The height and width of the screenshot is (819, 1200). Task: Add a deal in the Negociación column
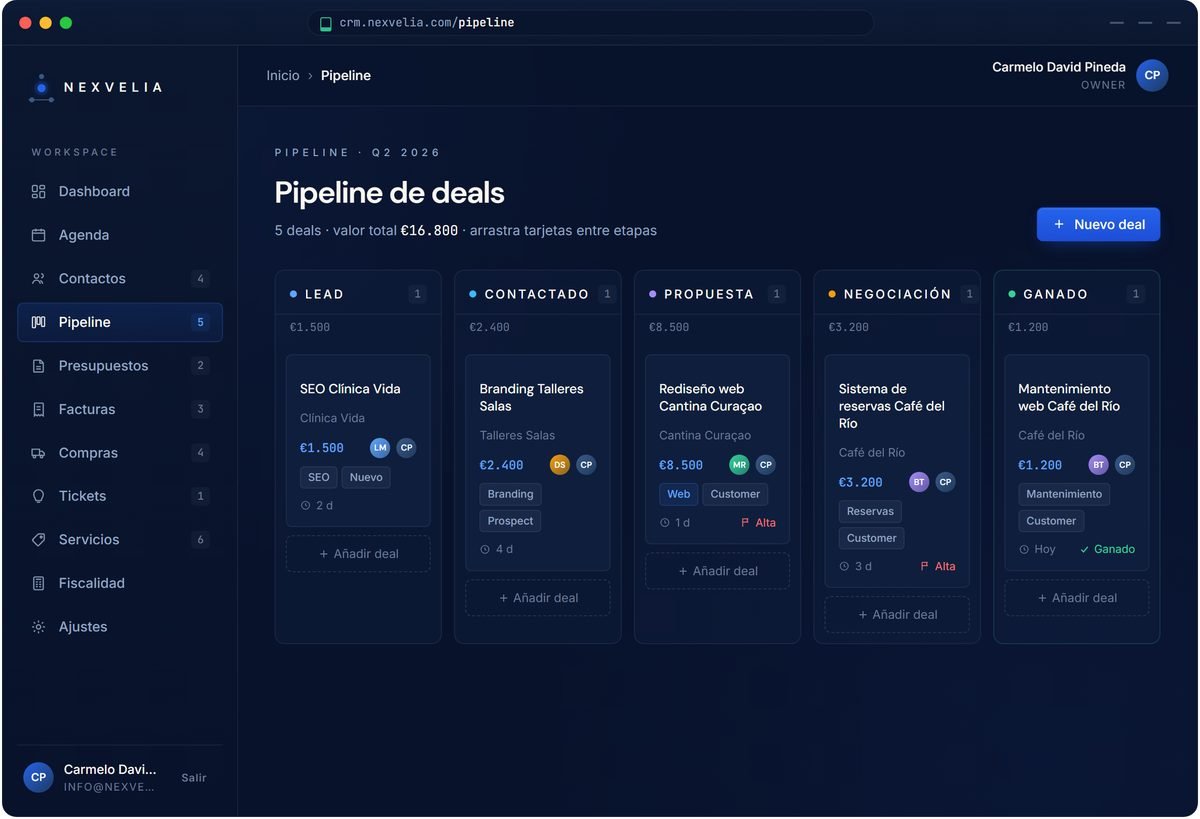click(x=897, y=615)
